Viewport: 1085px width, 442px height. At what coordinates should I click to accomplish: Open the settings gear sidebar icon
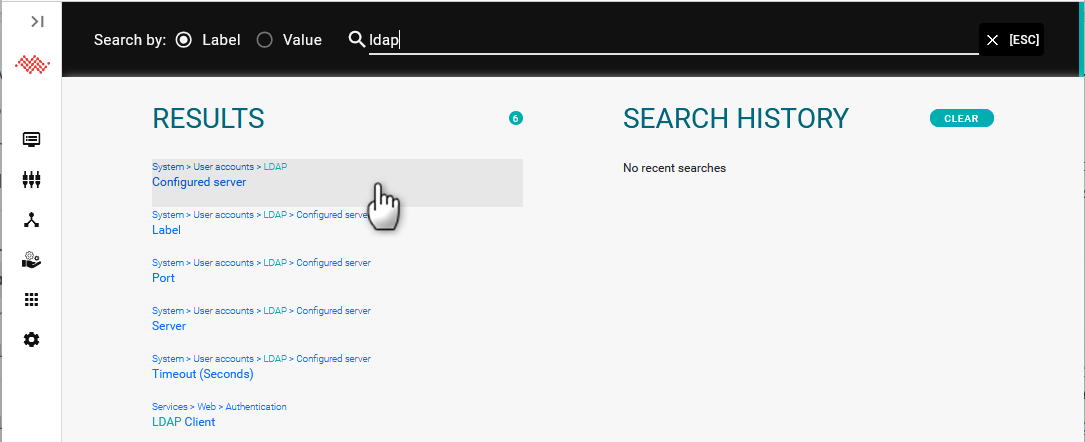tap(32, 340)
